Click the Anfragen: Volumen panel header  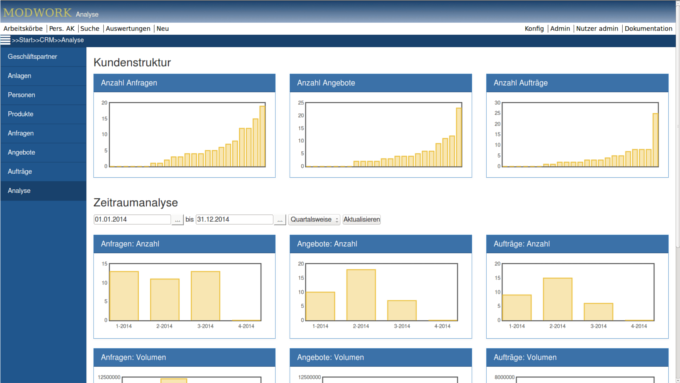pyautogui.click(x=184, y=357)
